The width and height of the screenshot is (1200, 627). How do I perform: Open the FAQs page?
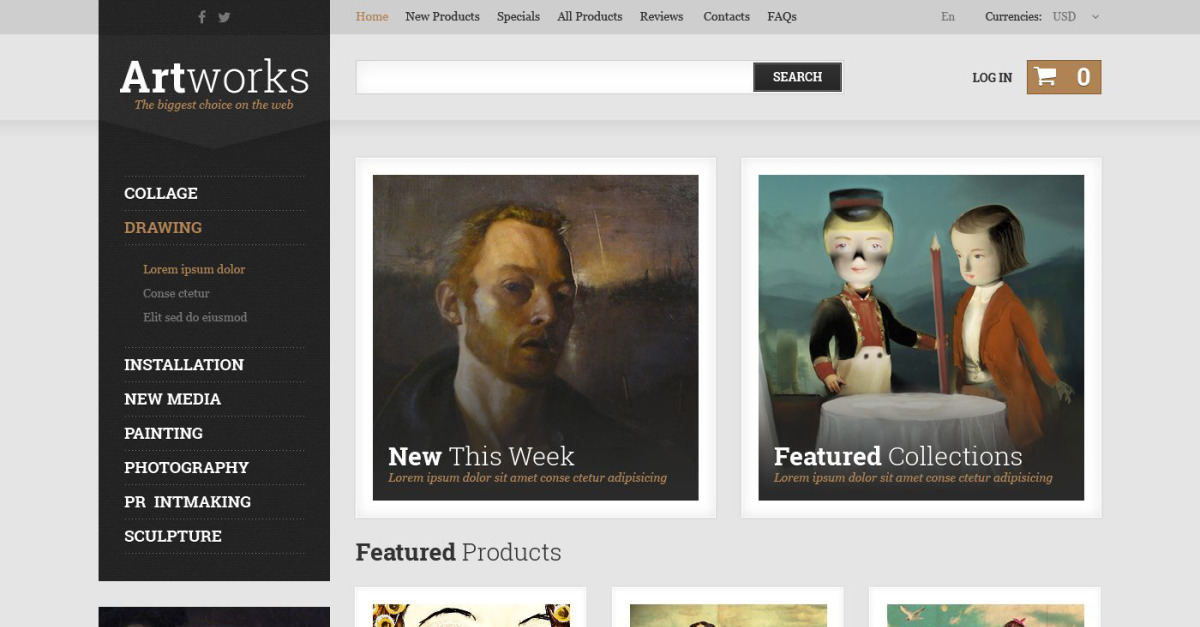click(x=782, y=17)
